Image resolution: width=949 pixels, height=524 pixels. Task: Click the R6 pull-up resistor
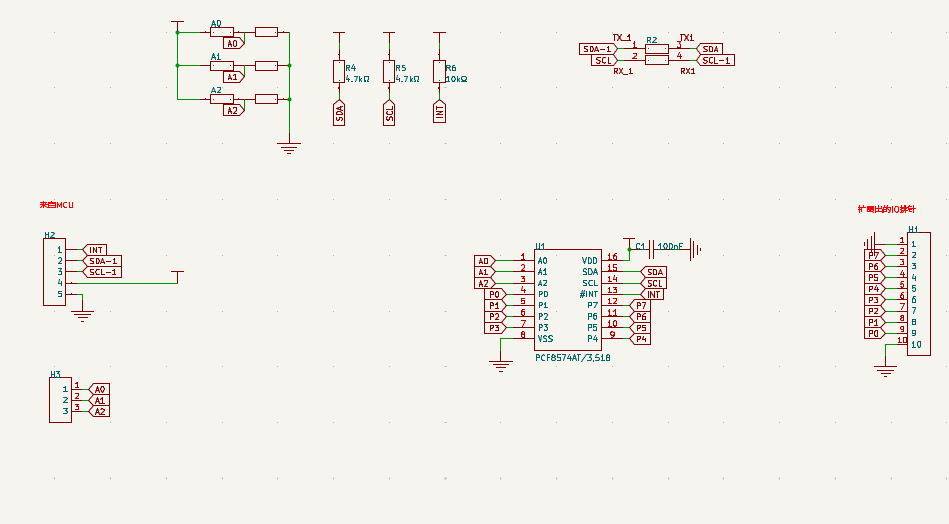click(439, 71)
